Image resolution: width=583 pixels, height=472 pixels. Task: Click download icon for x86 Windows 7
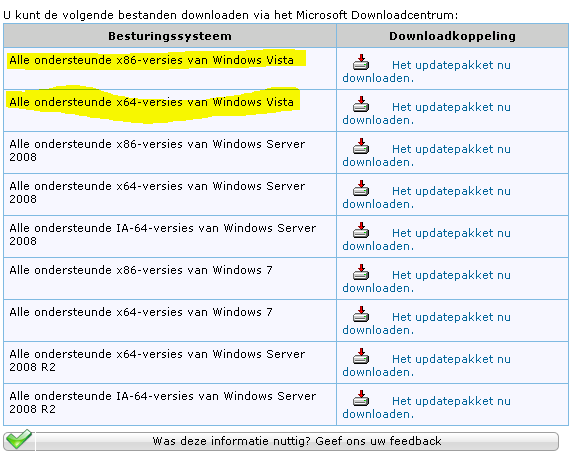(x=361, y=272)
